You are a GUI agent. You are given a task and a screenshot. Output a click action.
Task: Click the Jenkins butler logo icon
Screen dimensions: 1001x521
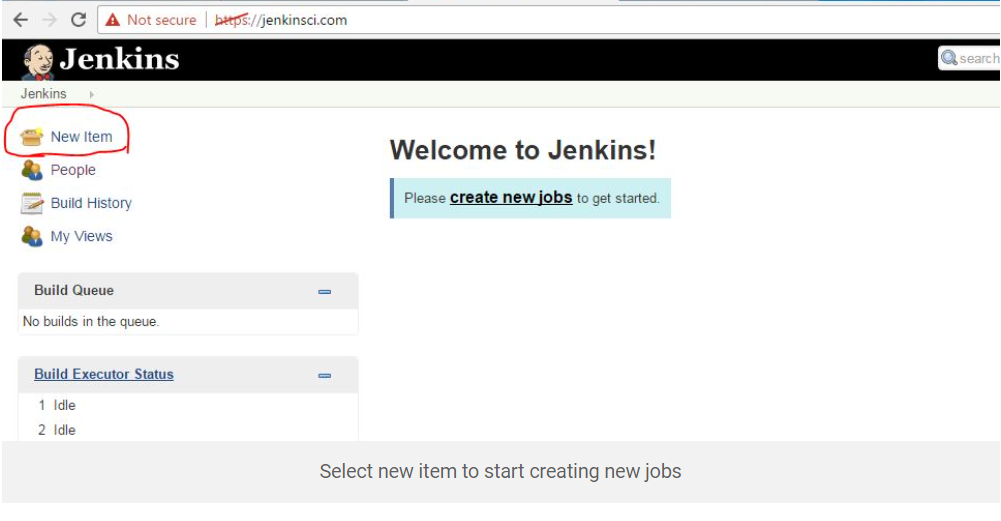point(38,61)
